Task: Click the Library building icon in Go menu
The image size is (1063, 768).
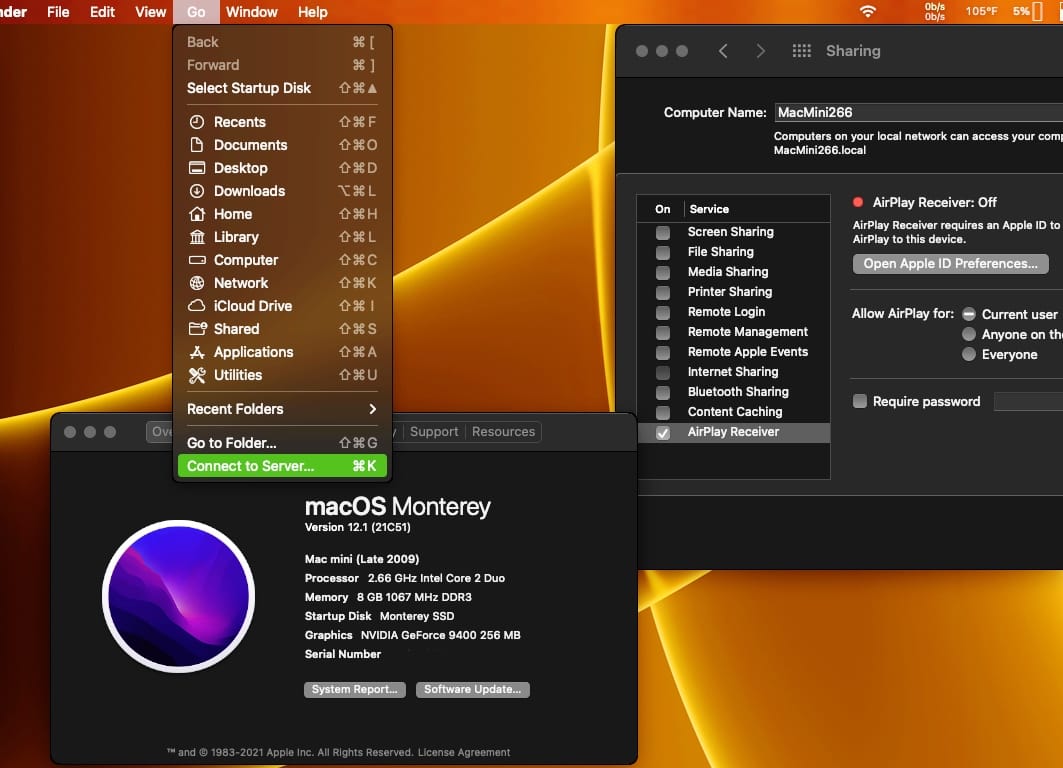Action: [197, 237]
